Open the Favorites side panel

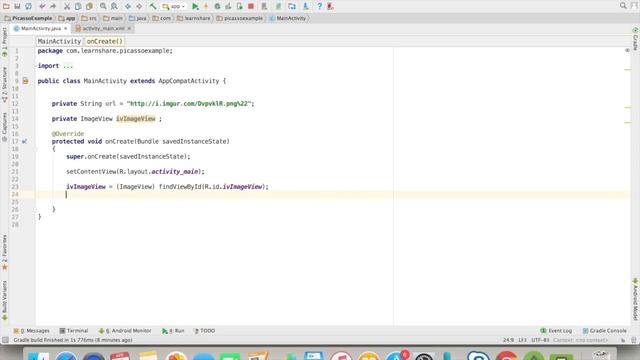(4, 252)
